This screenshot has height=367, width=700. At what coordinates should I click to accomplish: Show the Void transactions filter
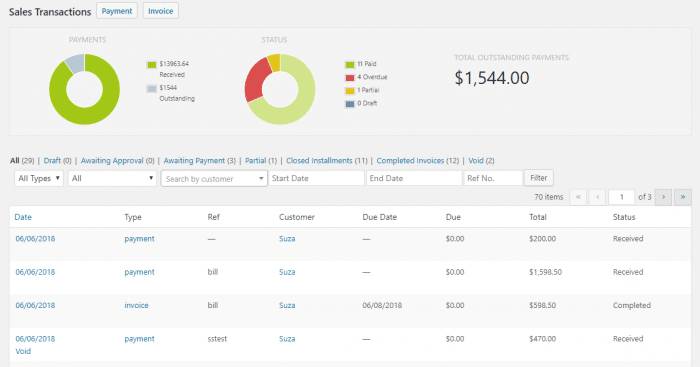click(475, 160)
